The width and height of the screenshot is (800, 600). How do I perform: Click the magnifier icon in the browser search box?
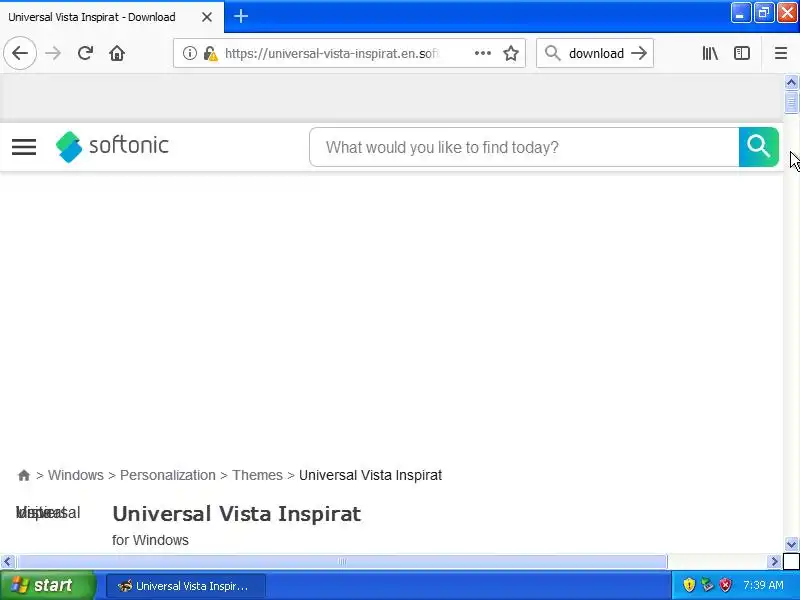[553, 53]
